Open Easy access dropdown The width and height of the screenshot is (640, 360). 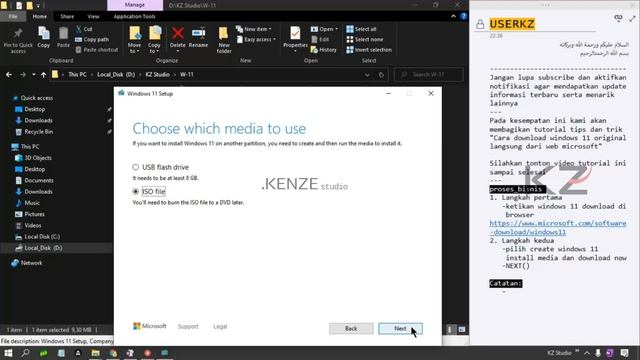256,40
